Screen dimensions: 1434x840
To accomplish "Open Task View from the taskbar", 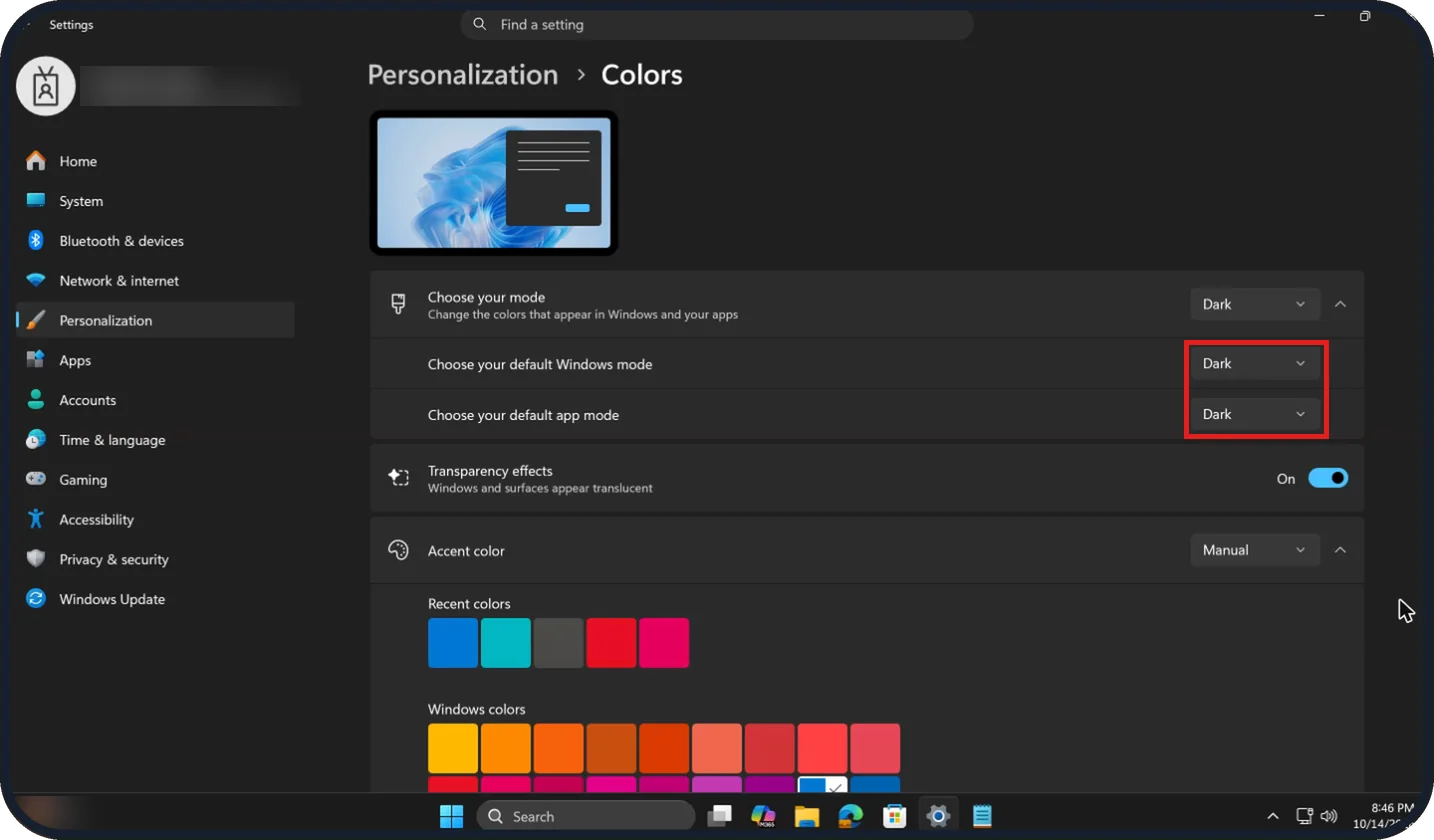I will coord(719,816).
